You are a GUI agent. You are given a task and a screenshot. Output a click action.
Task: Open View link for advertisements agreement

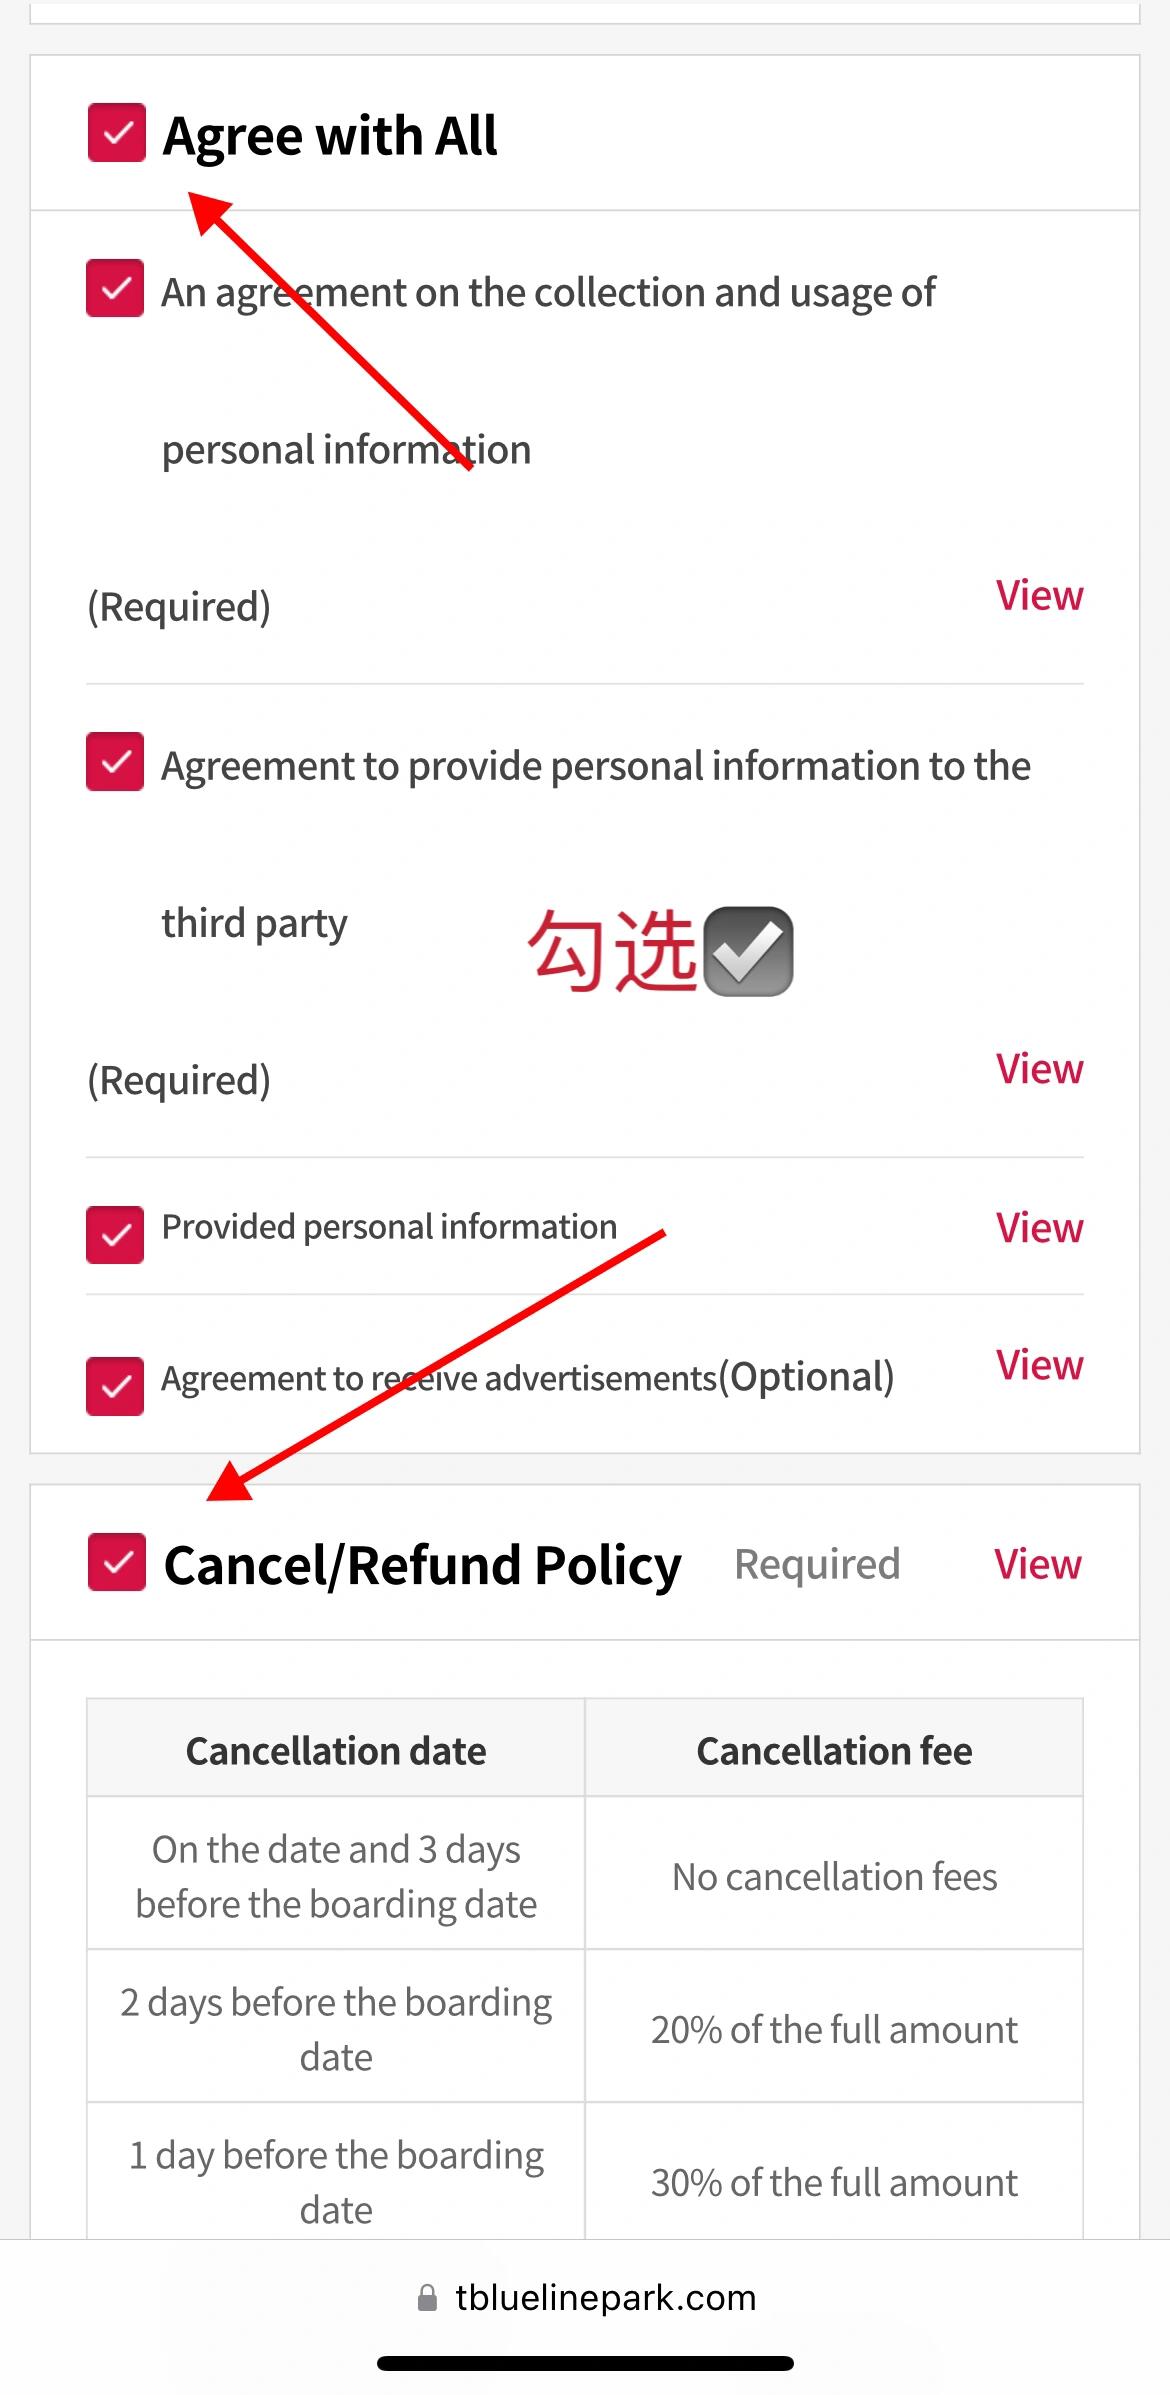(1039, 1365)
